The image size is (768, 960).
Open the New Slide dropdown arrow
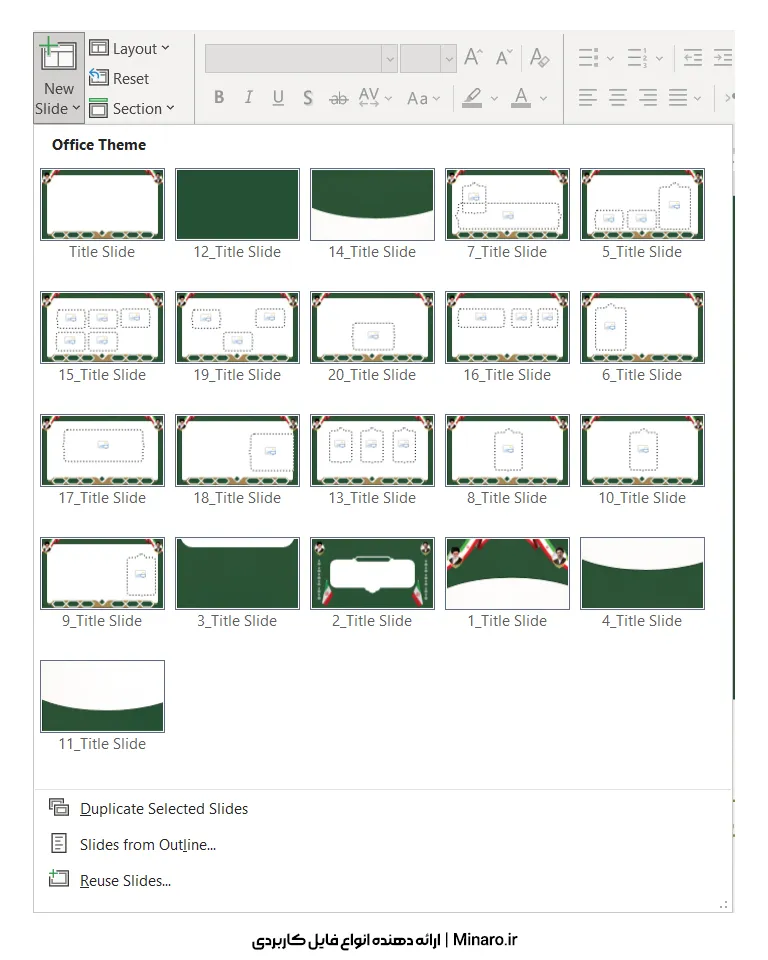click(x=76, y=108)
